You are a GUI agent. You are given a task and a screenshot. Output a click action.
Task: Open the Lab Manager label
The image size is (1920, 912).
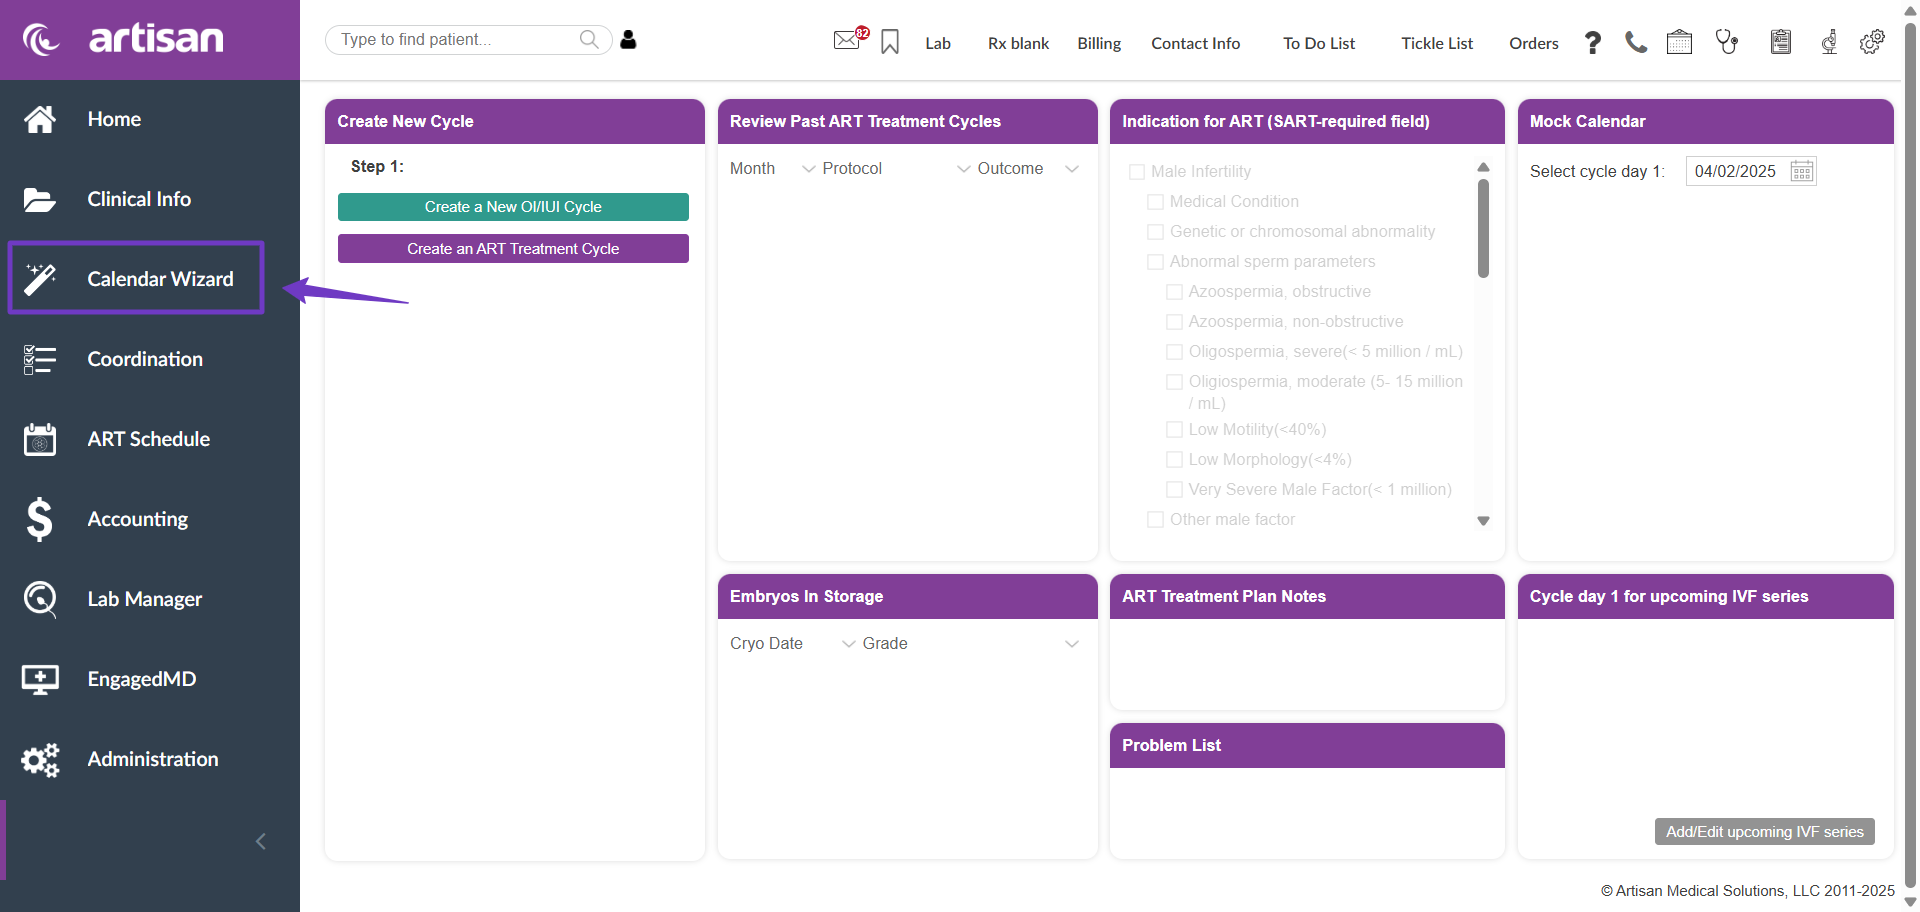(x=145, y=599)
